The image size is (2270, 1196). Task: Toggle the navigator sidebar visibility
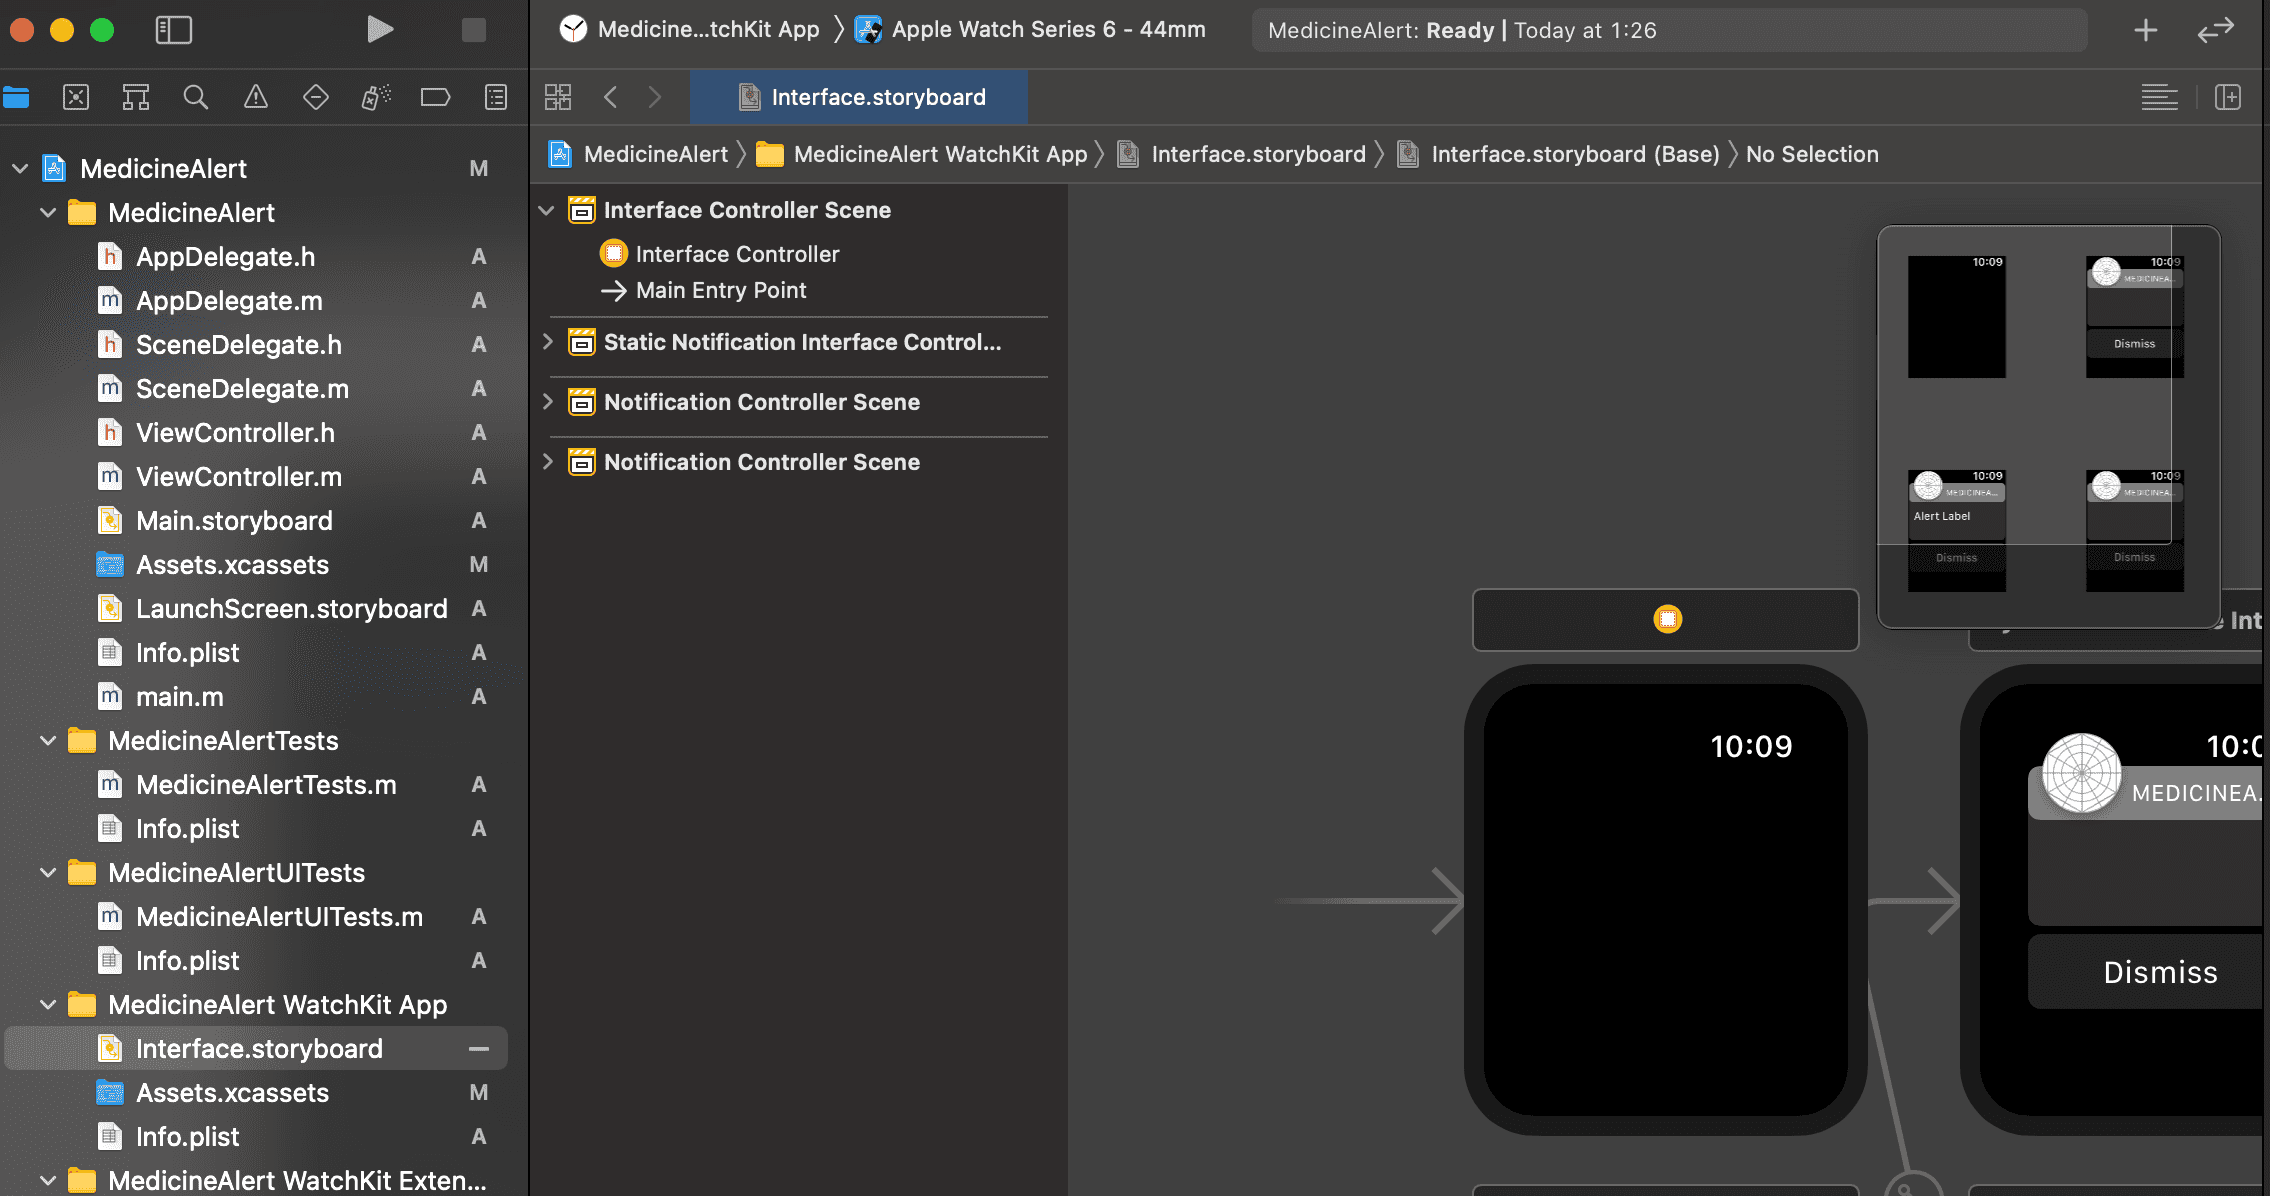tap(174, 30)
